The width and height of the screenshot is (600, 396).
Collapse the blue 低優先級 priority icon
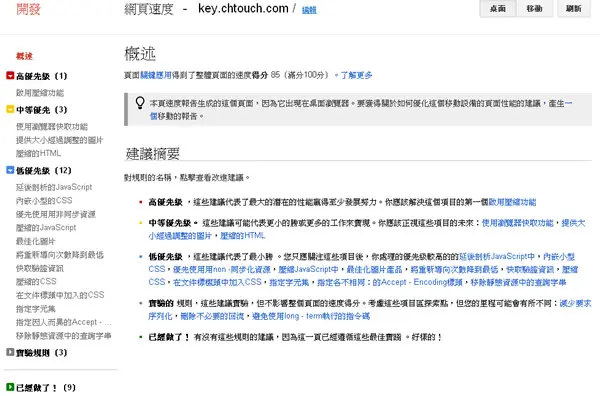coord(10,170)
